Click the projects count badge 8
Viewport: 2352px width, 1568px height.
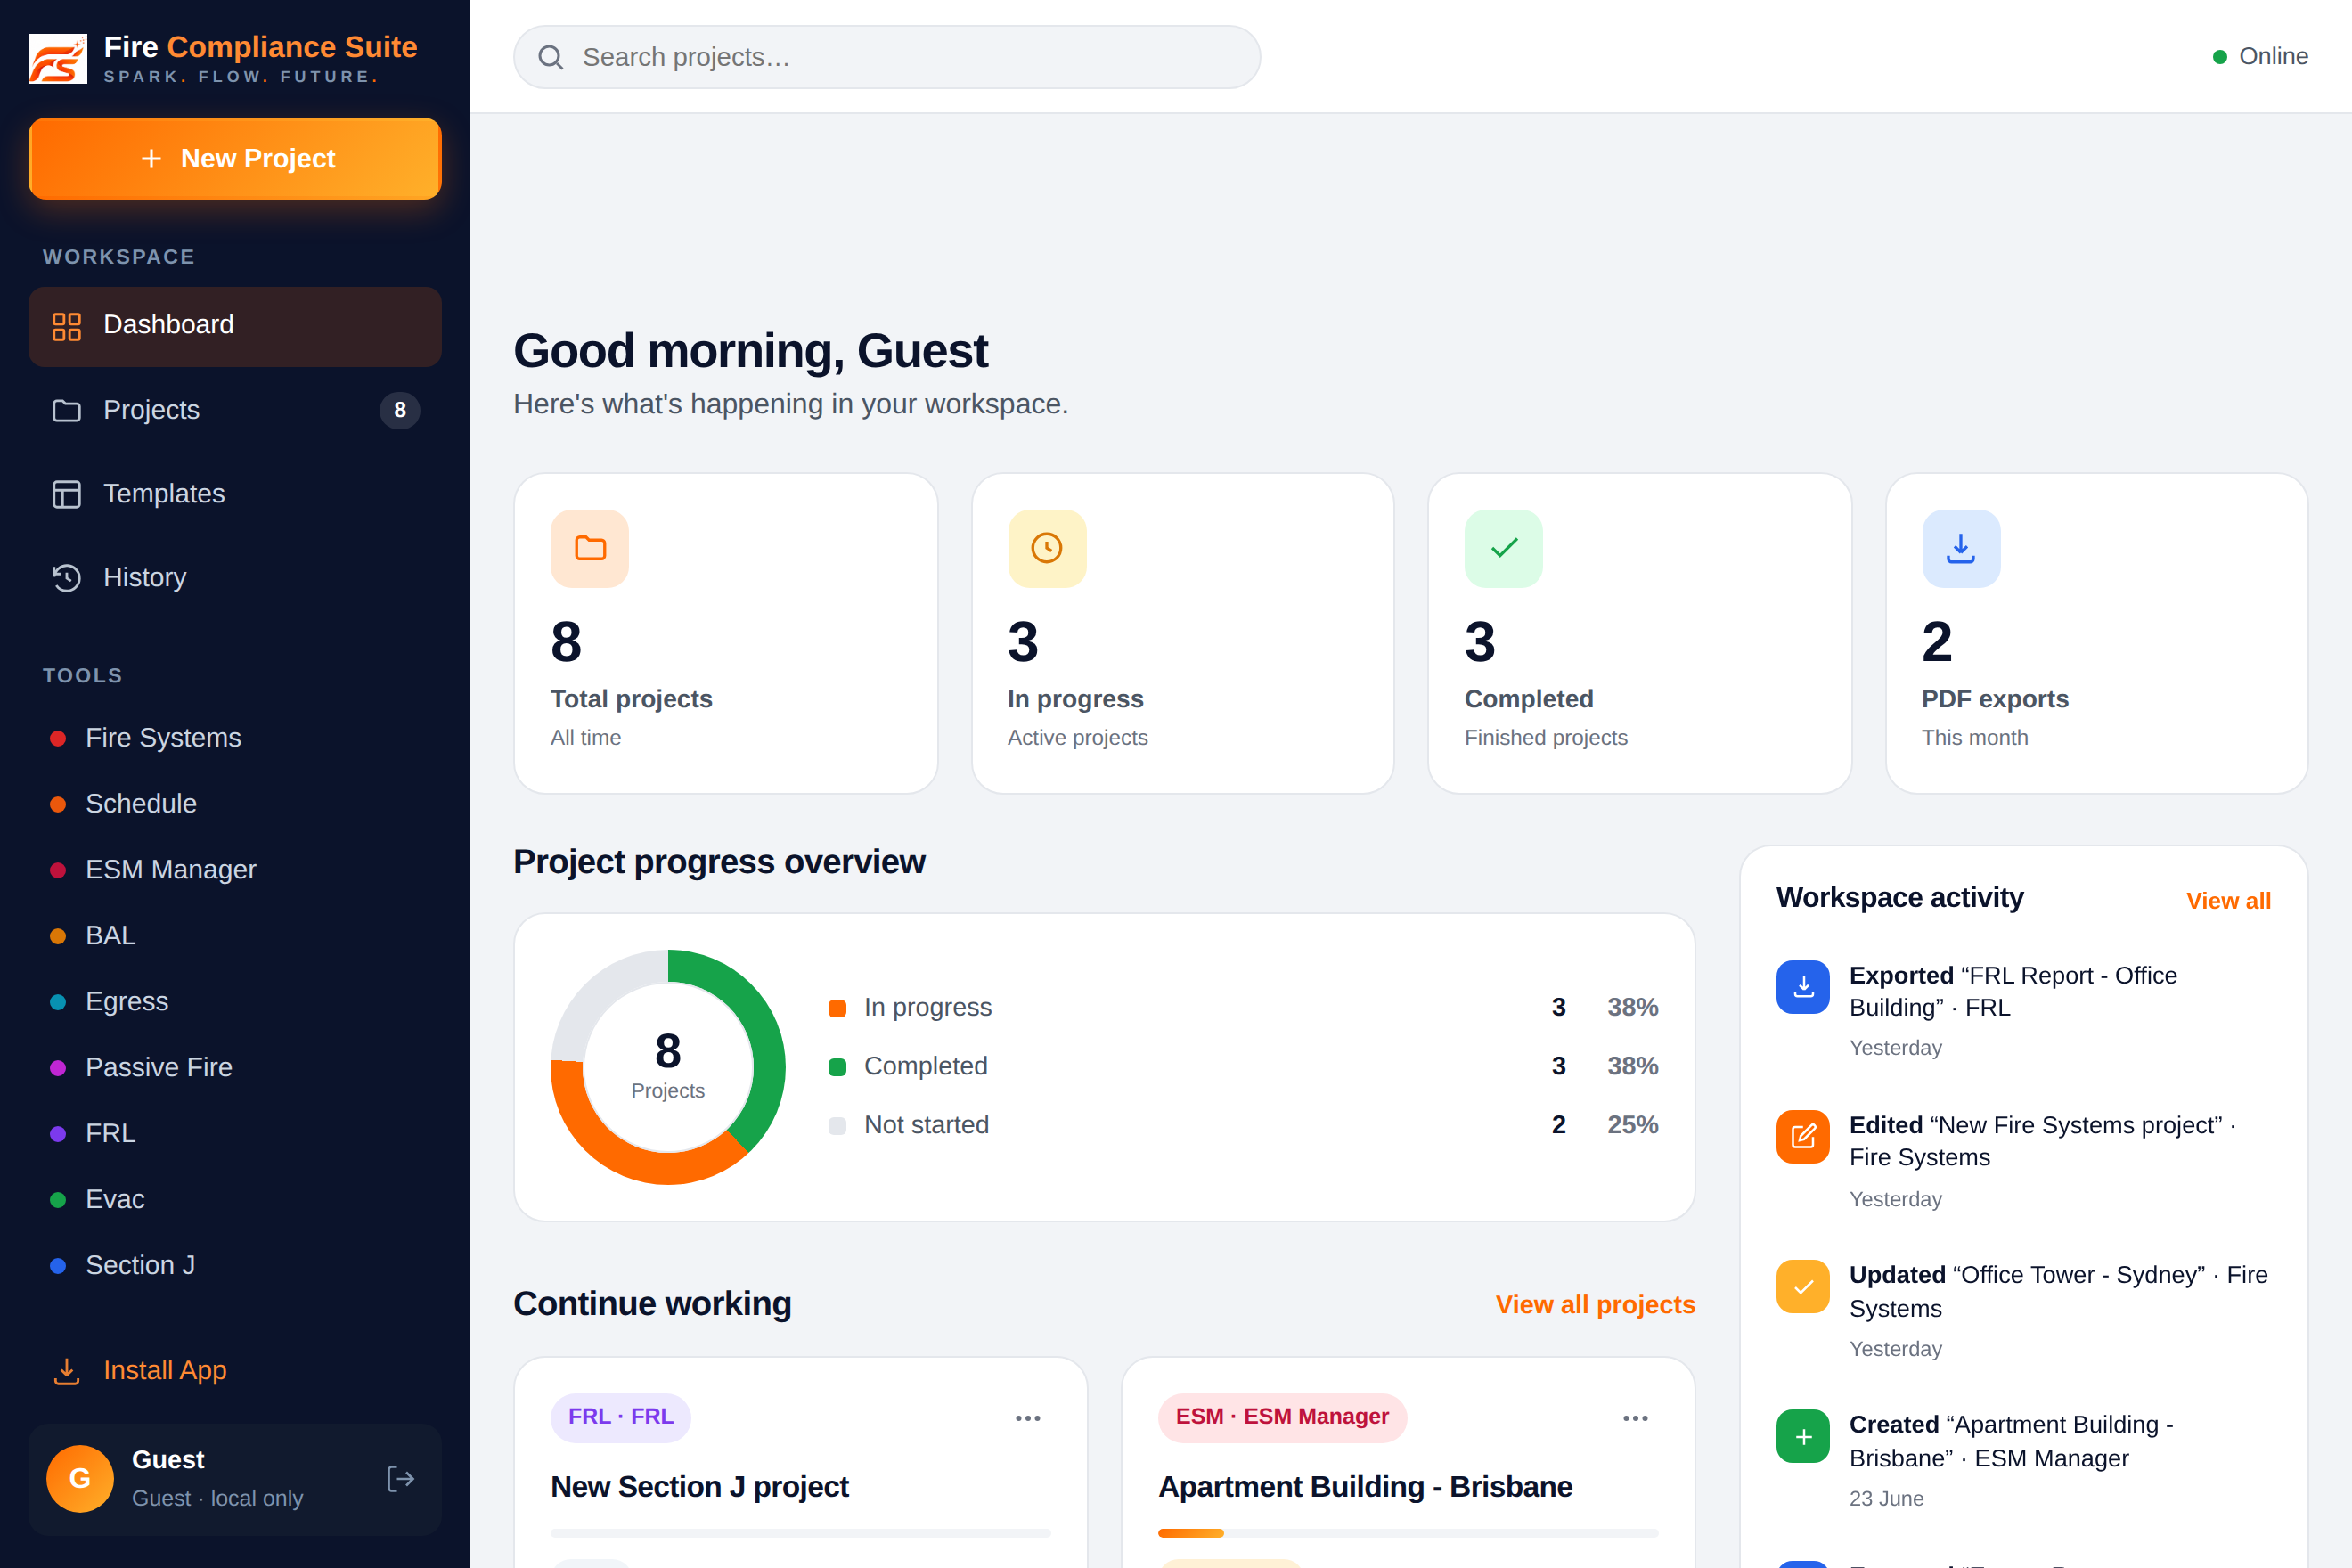click(400, 410)
